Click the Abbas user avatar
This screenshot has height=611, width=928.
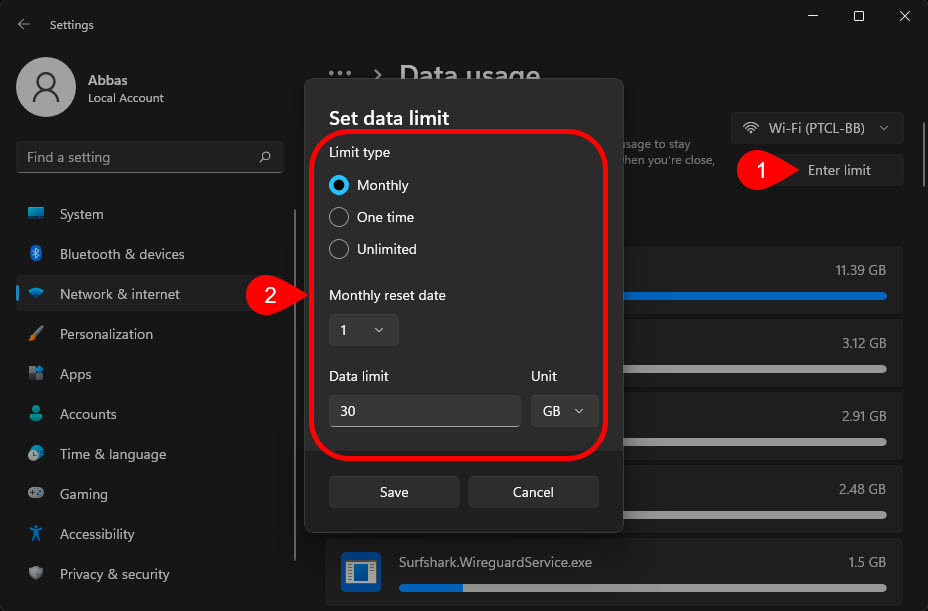(46, 87)
